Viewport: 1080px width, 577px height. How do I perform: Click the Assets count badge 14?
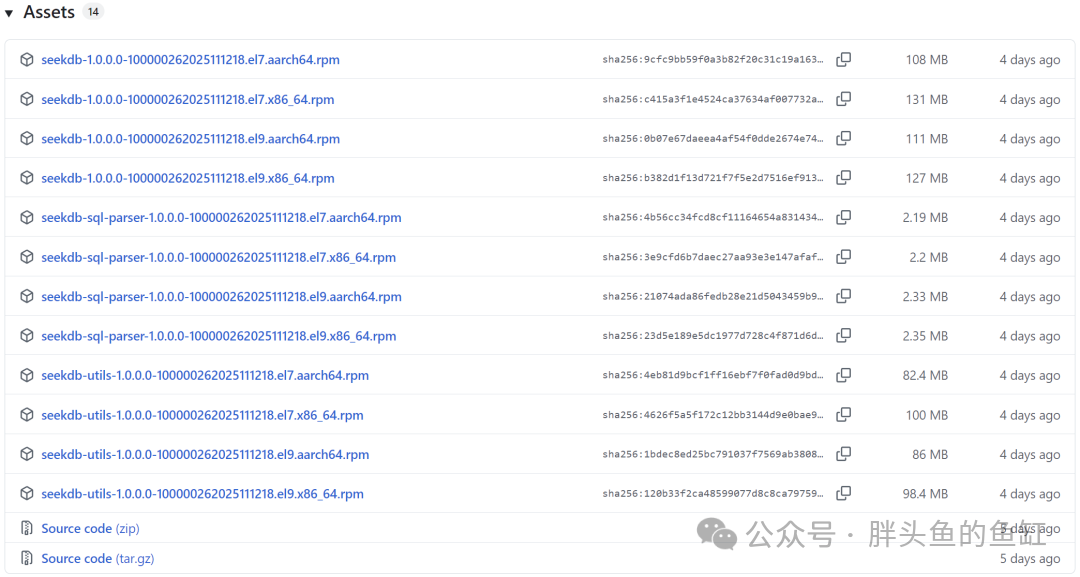click(93, 12)
